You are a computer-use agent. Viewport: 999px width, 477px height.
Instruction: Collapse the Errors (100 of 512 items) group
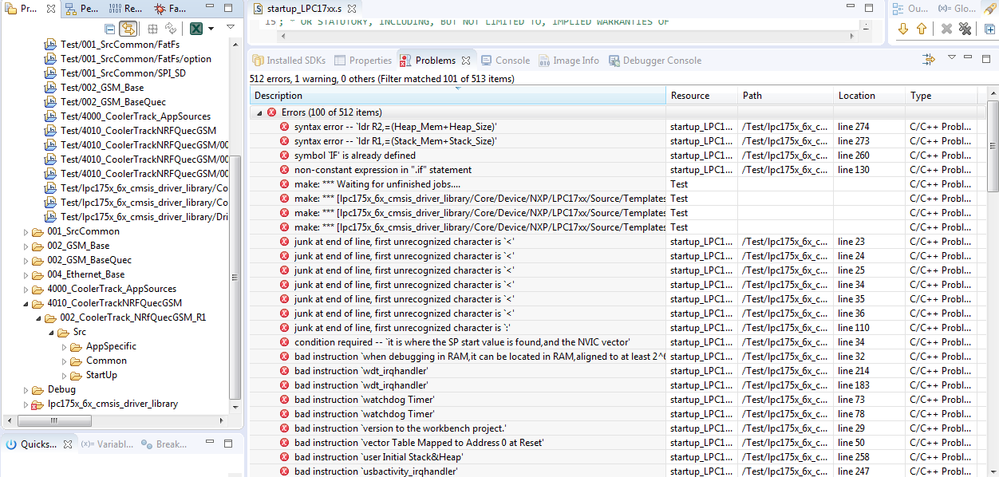tap(260, 112)
